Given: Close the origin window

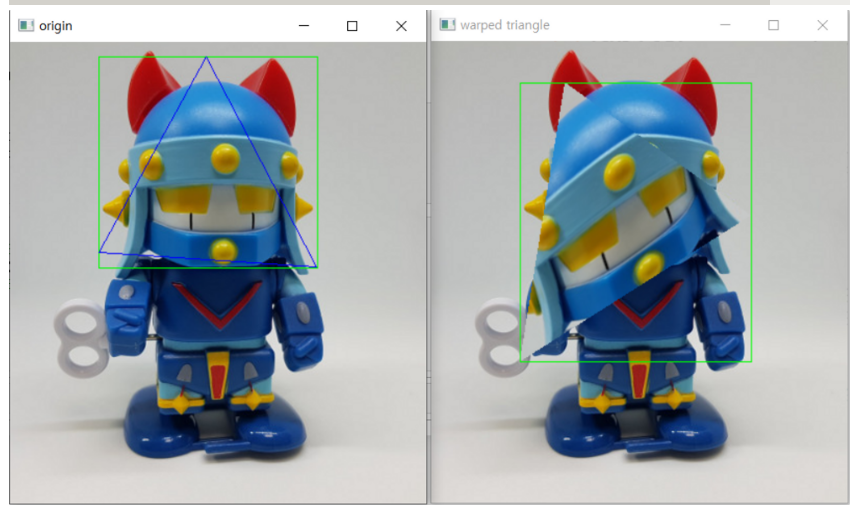Looking at the screenshot, I should point(401,26).
